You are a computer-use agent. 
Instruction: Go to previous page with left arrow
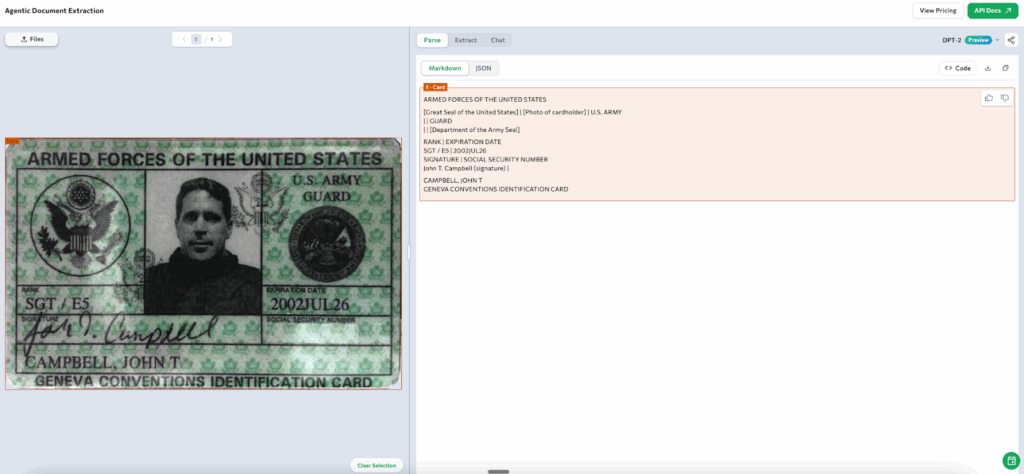pos(183,39)
